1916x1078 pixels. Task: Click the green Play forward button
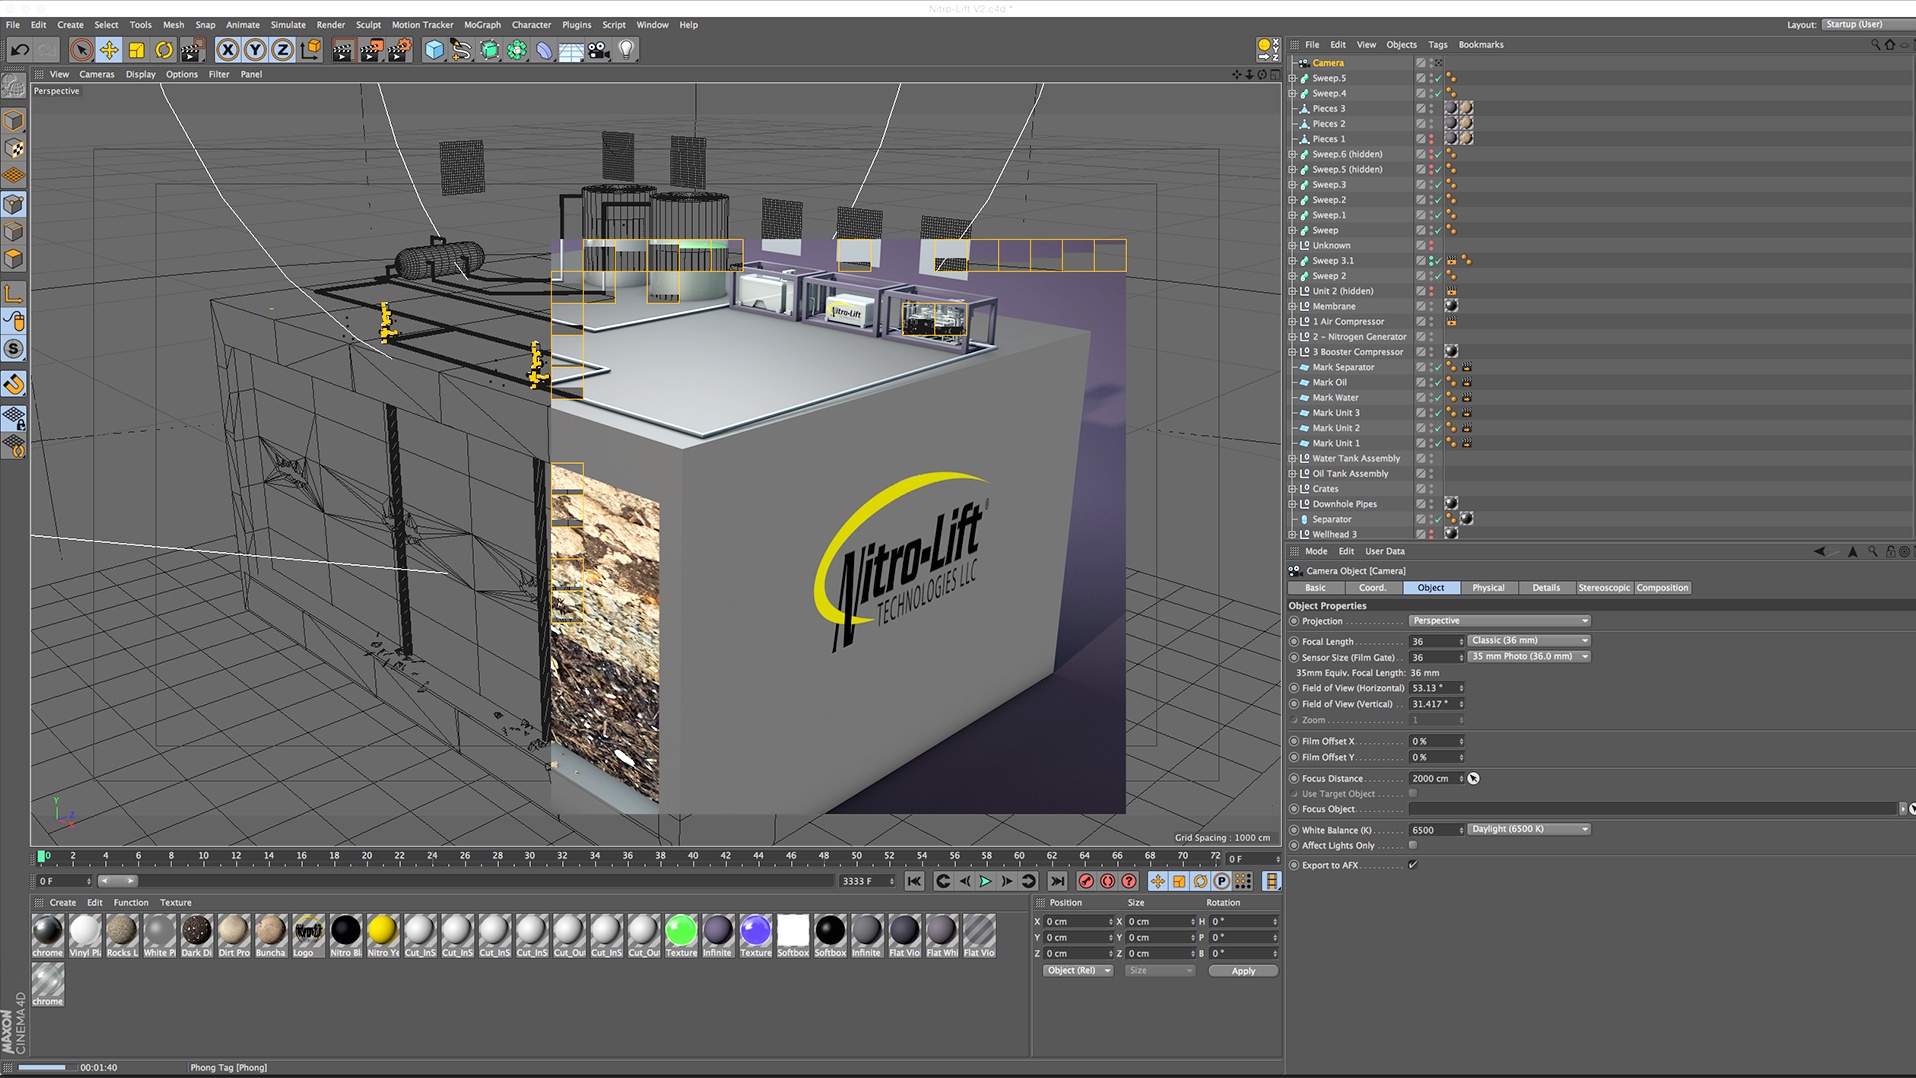coord(985,881)
